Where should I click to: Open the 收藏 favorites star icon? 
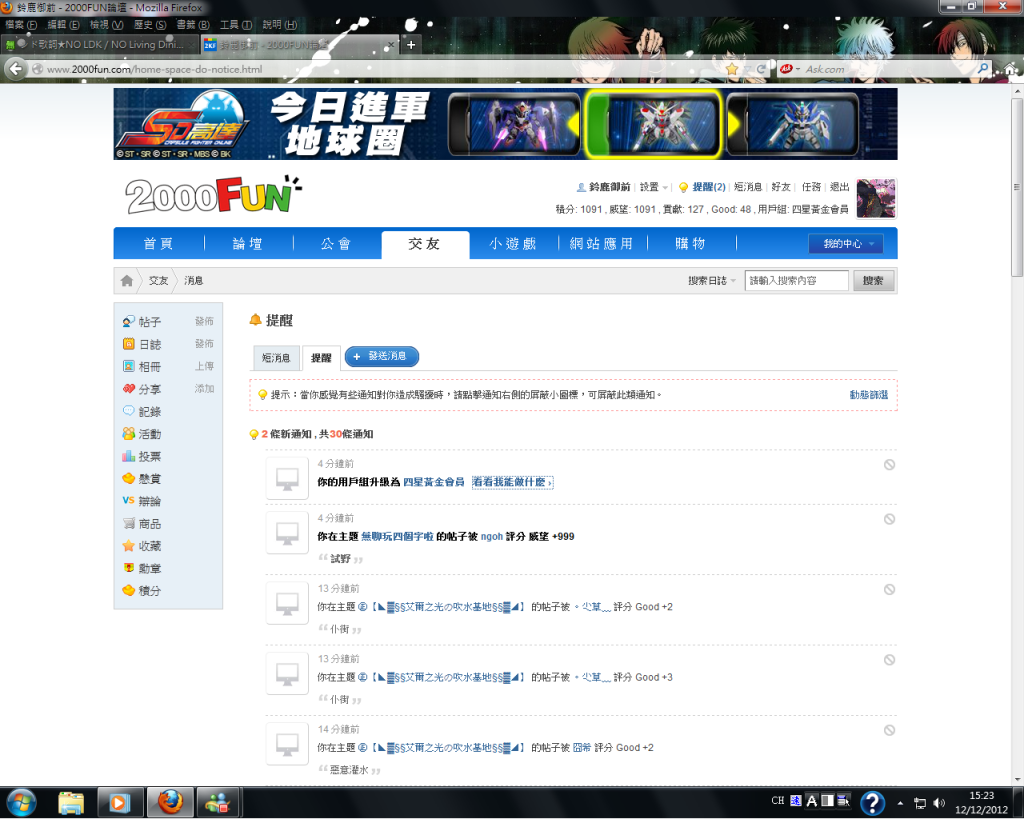[x=128, y=546]
